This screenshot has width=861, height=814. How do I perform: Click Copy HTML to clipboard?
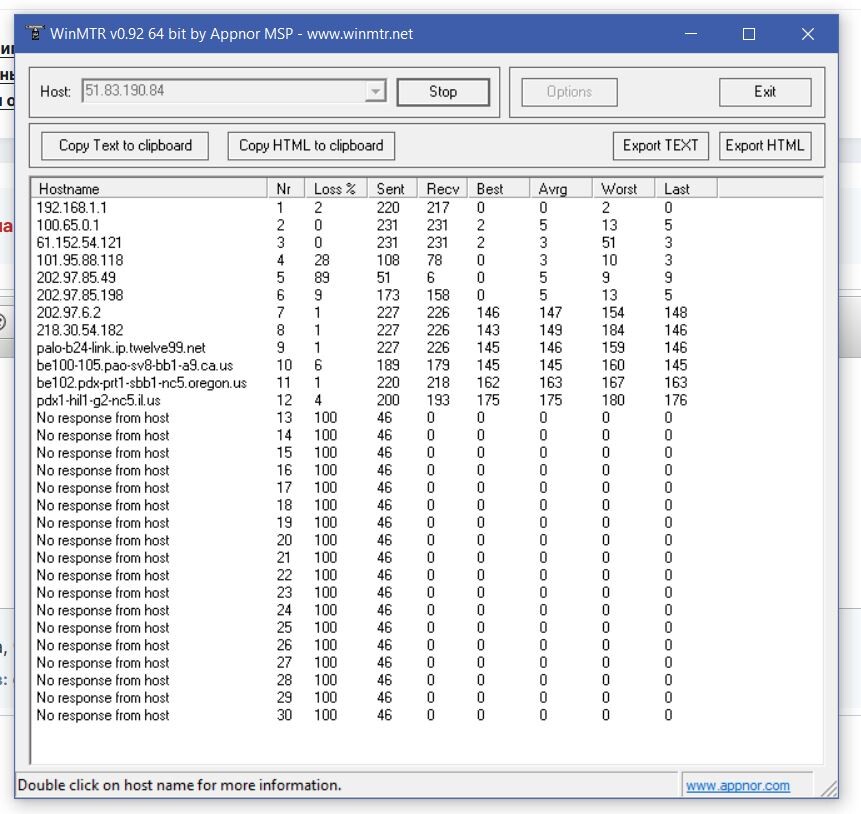tap(311, 146)
